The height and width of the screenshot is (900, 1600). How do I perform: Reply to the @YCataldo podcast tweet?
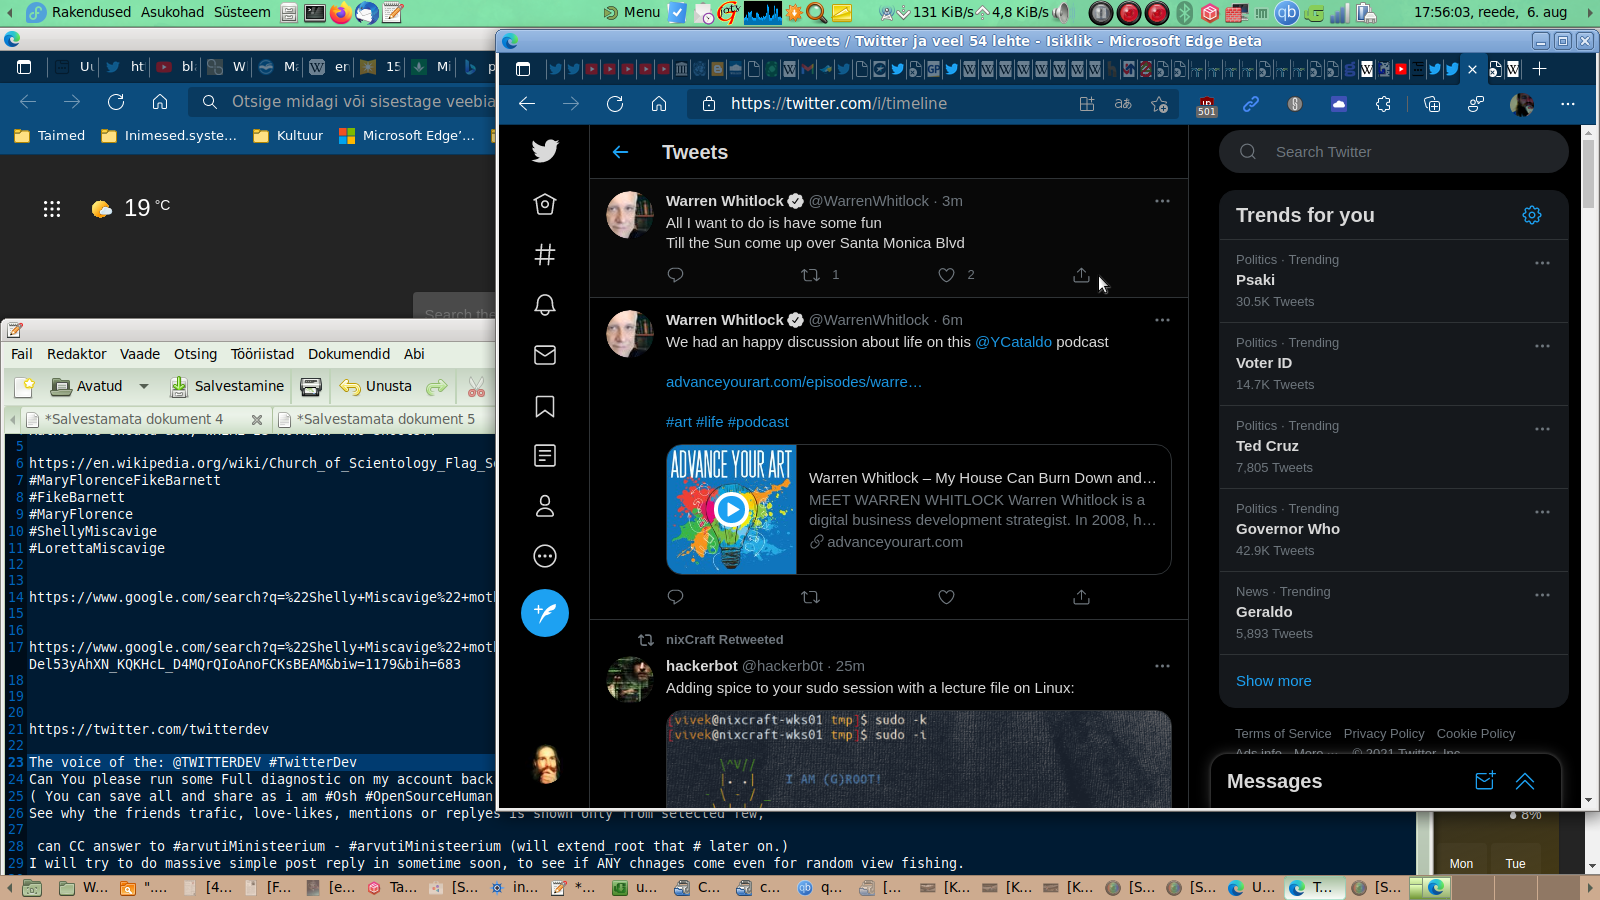[675, 597]
